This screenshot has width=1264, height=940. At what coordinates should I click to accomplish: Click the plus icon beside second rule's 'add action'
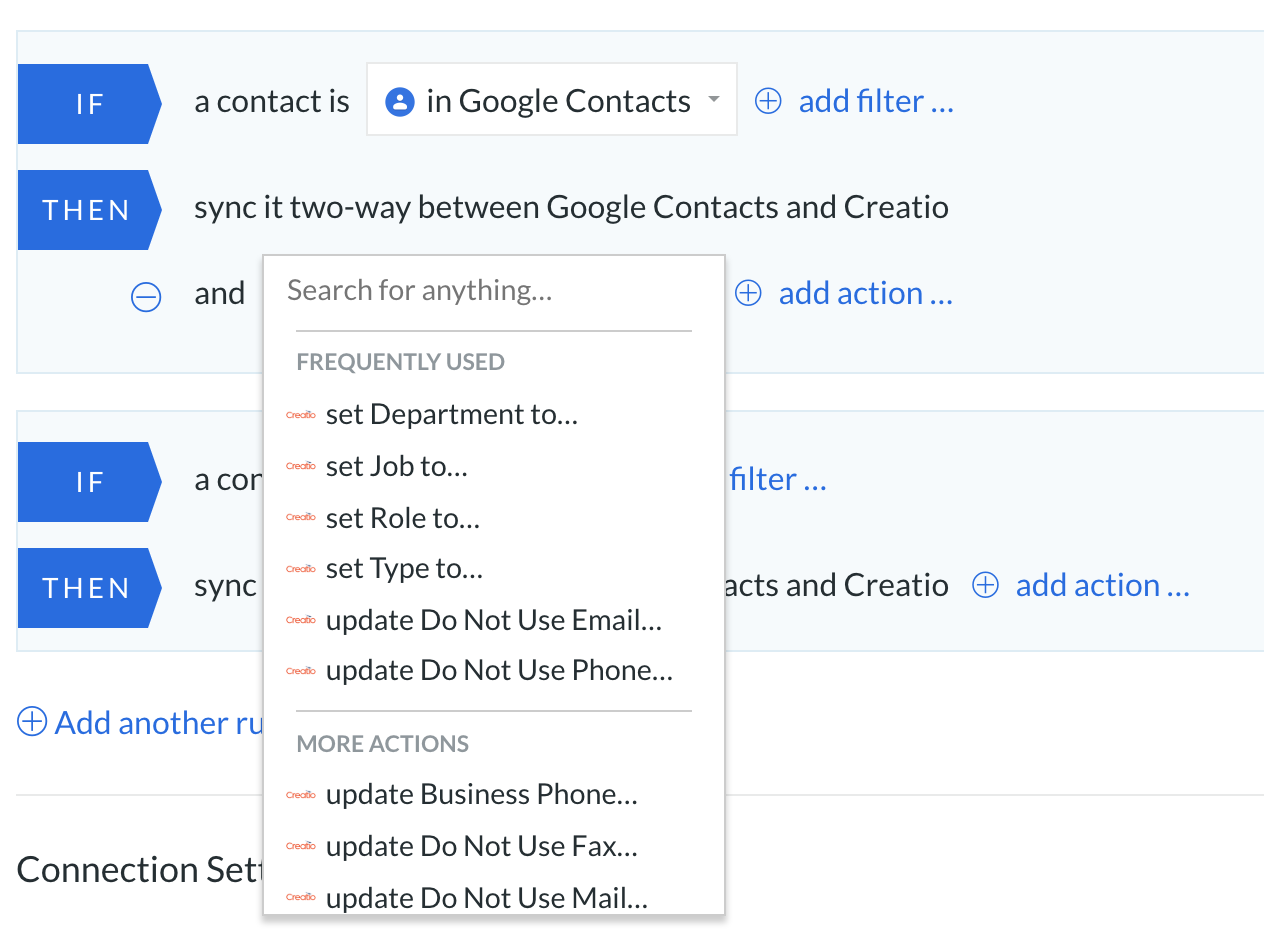985,585
